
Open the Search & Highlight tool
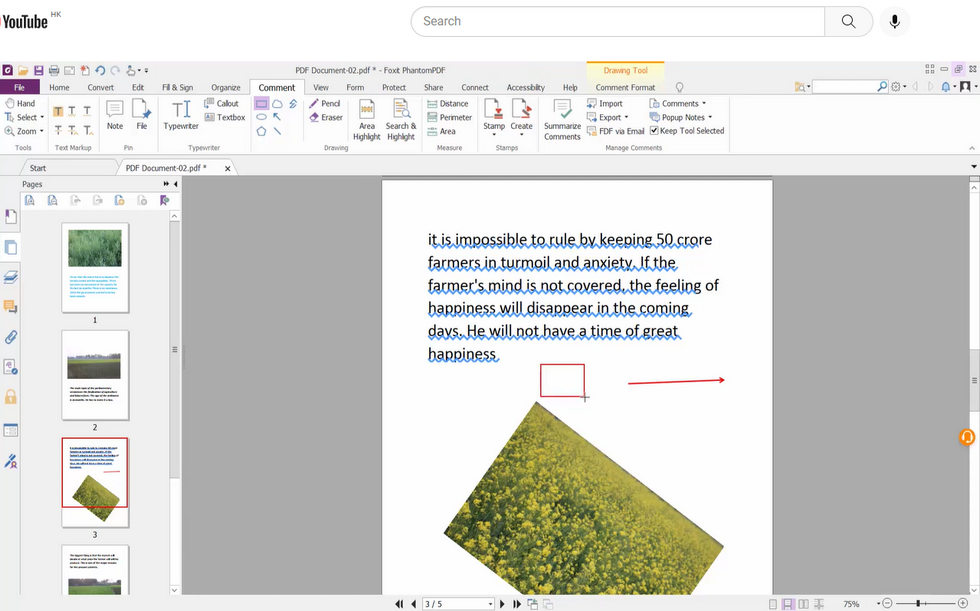coord(400,120)
